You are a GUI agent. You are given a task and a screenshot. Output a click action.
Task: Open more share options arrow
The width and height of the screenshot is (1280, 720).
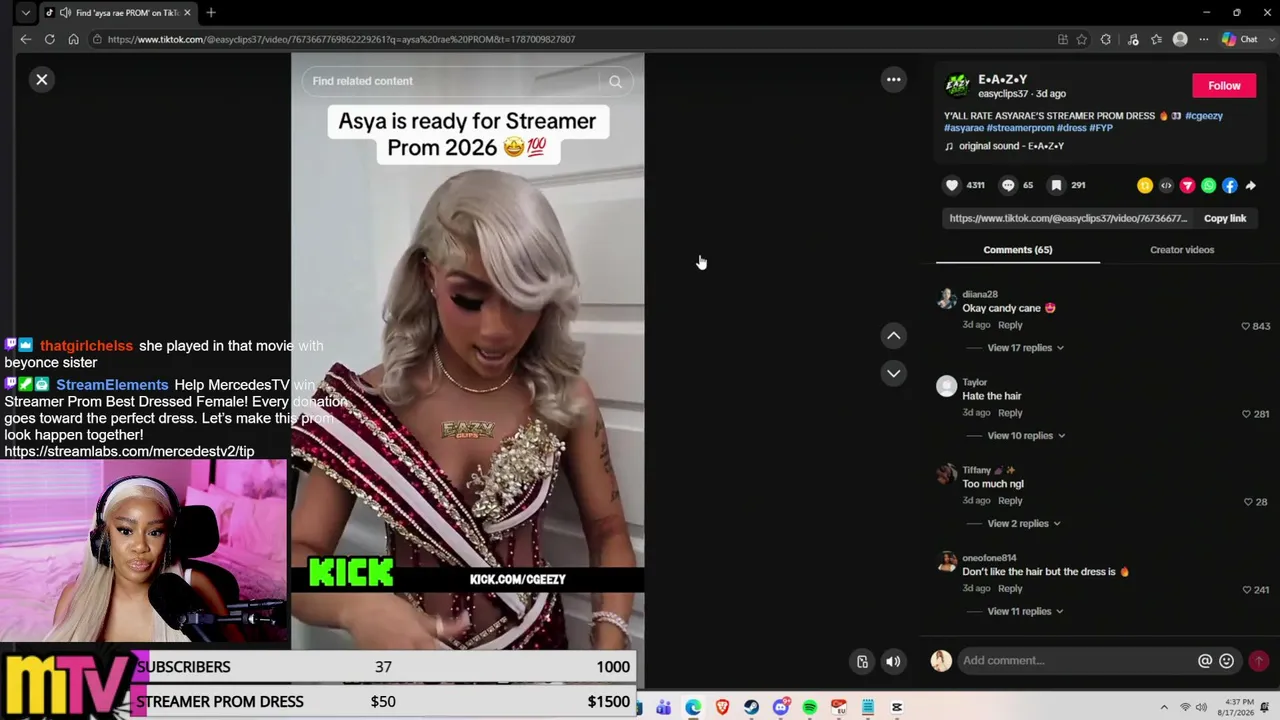pos(1250,185)
